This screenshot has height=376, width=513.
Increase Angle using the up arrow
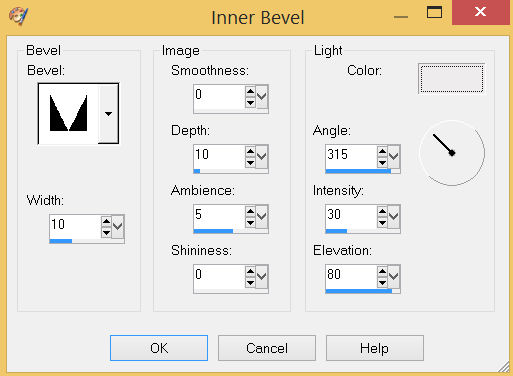[382, 151]
